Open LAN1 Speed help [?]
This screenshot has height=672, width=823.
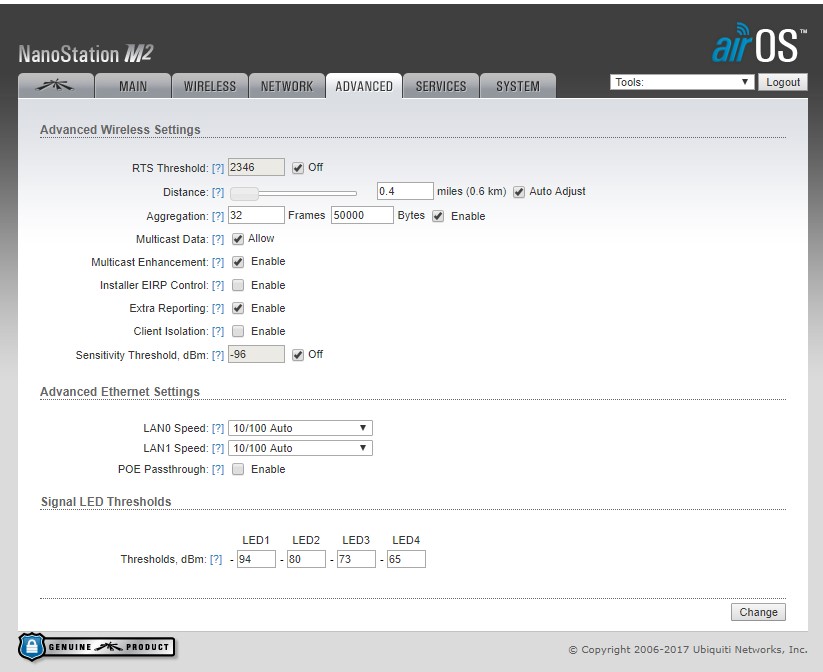(x=218, y=448)
